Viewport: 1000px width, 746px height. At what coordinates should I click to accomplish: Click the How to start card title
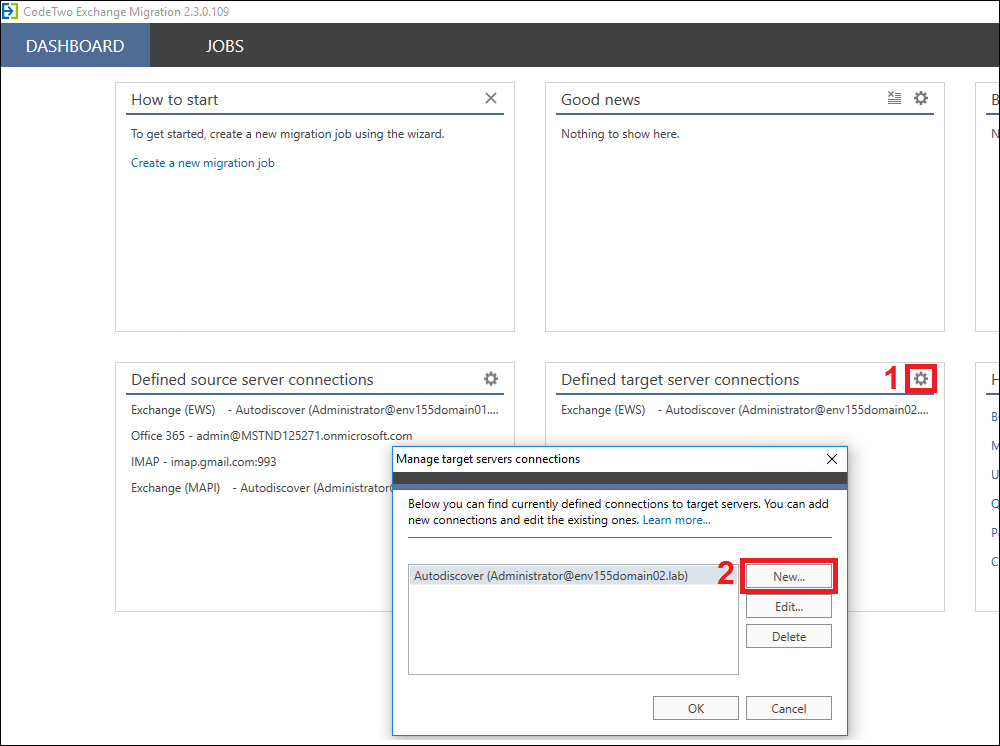click(x=174, y=99)
